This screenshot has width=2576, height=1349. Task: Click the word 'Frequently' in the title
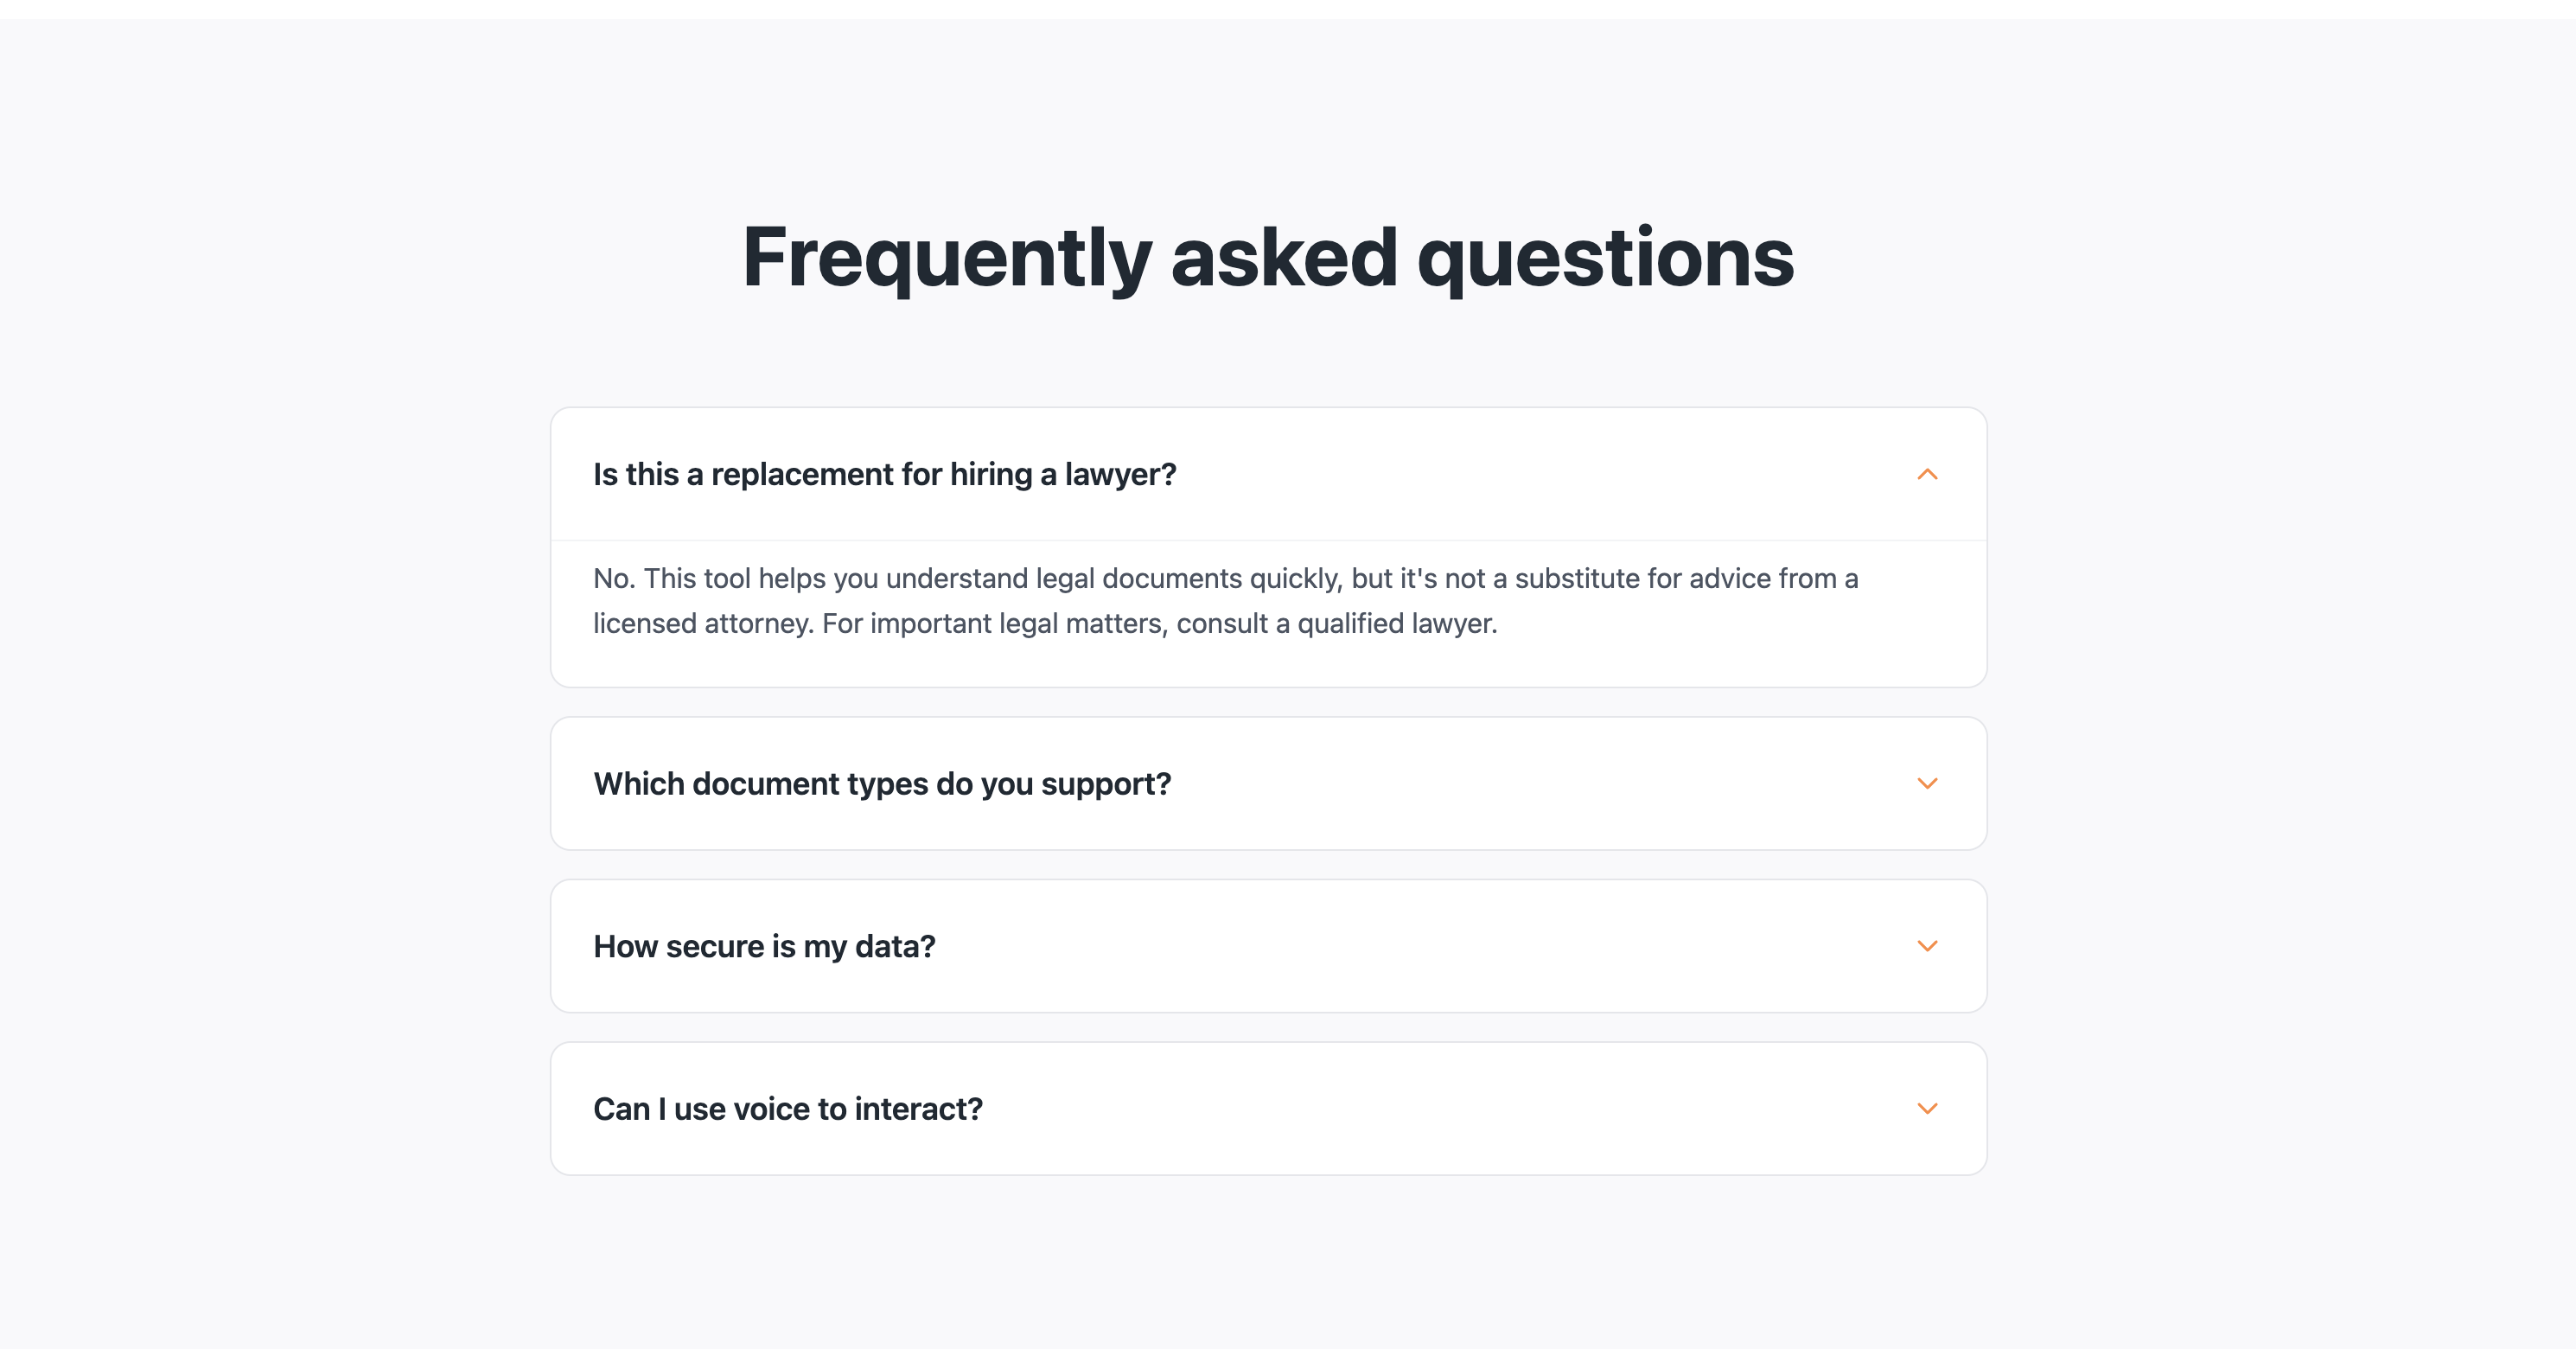coord(946,257)
